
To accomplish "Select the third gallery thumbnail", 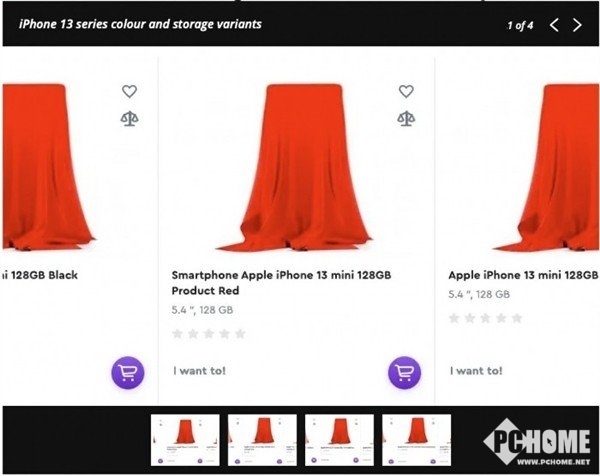I will coord(339,440).
